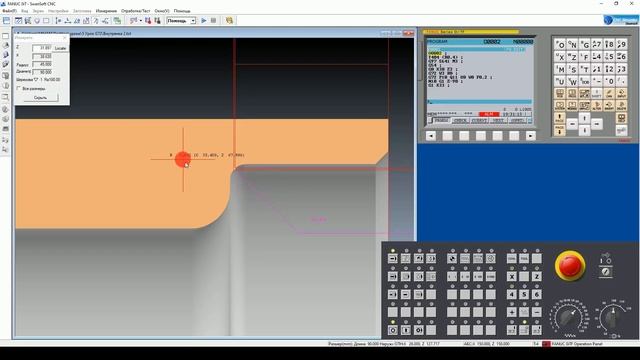Select the NEXT soft tab on CNC screen
The height and width of the screenshot is (360, 640).
tap(498, 120)
